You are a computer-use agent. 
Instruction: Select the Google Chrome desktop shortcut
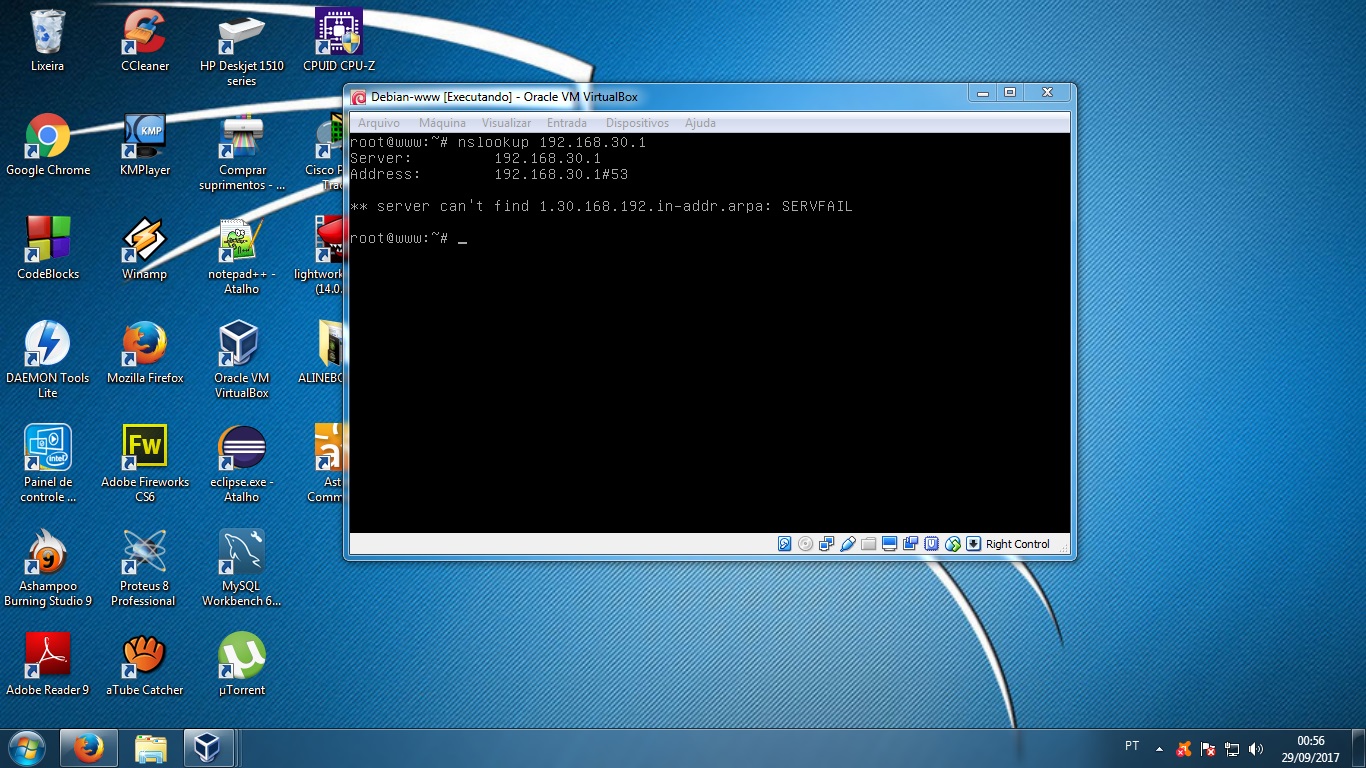click(48, 145)
